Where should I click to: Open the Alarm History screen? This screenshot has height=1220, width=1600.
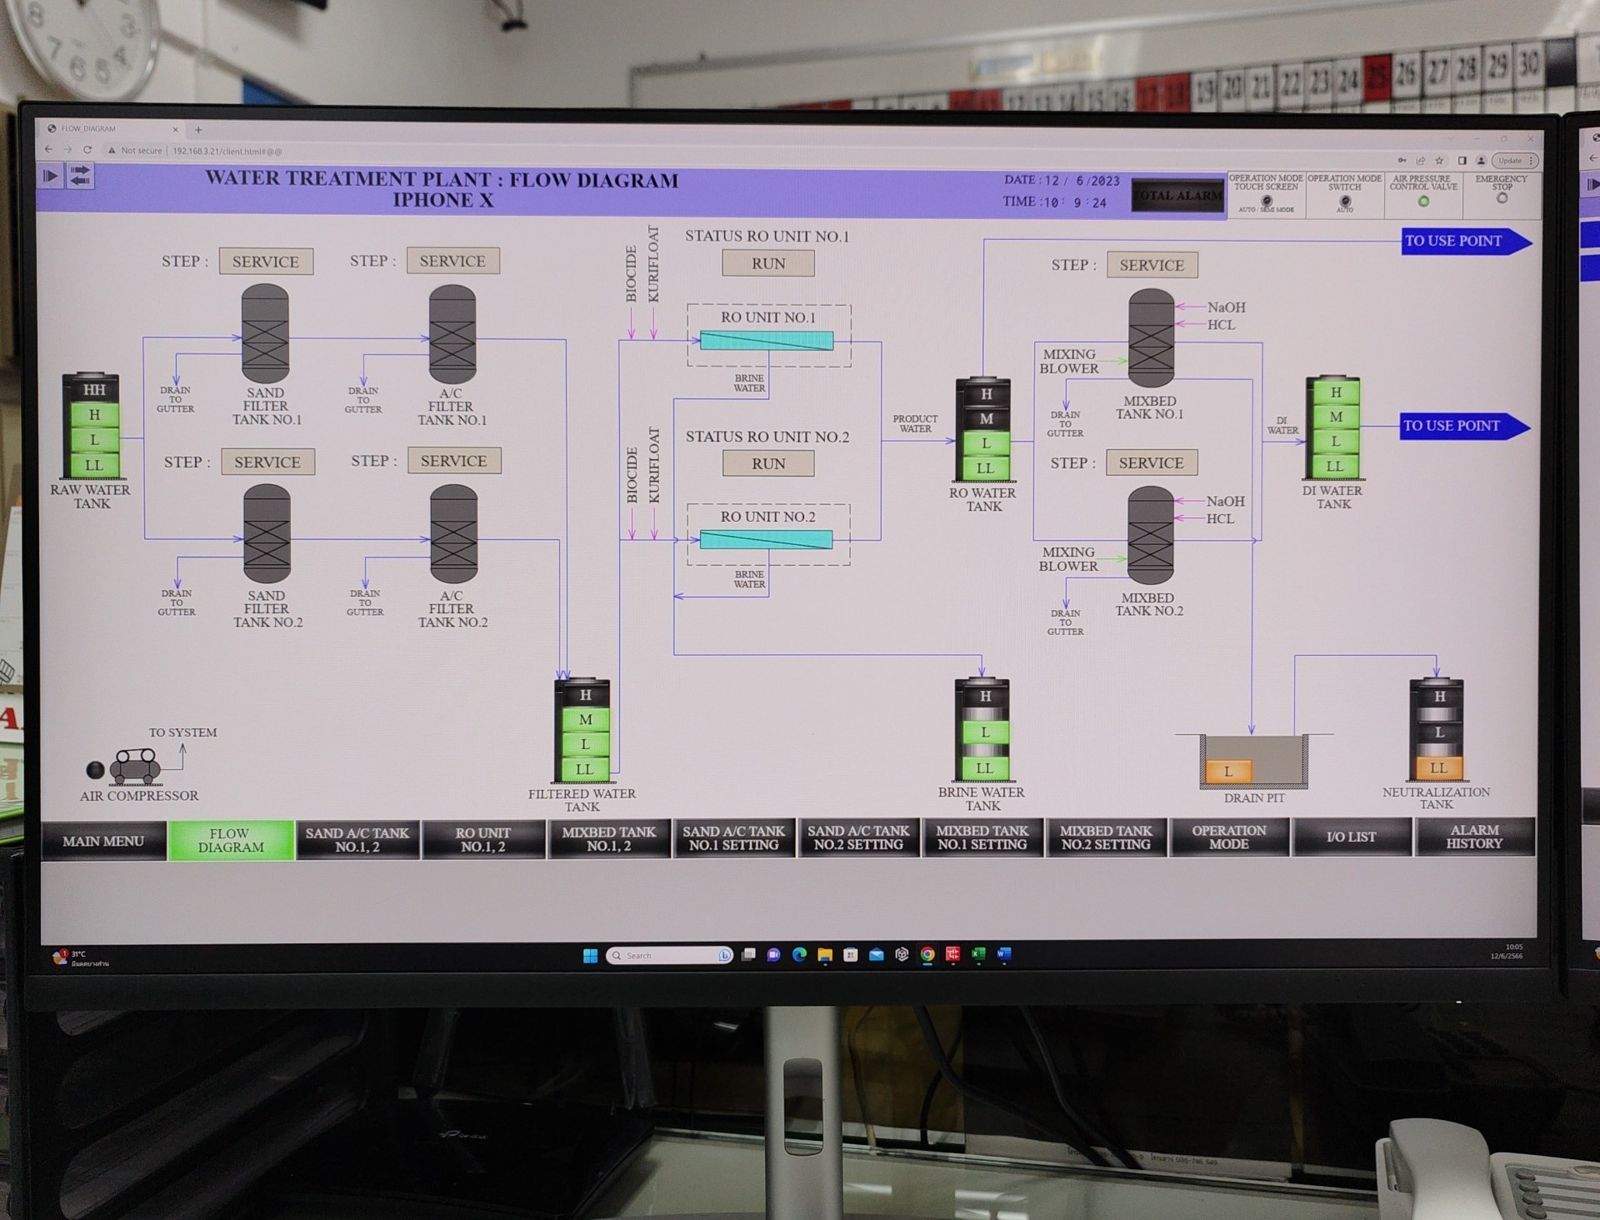pyautogui.click(x=1474, y=836)
